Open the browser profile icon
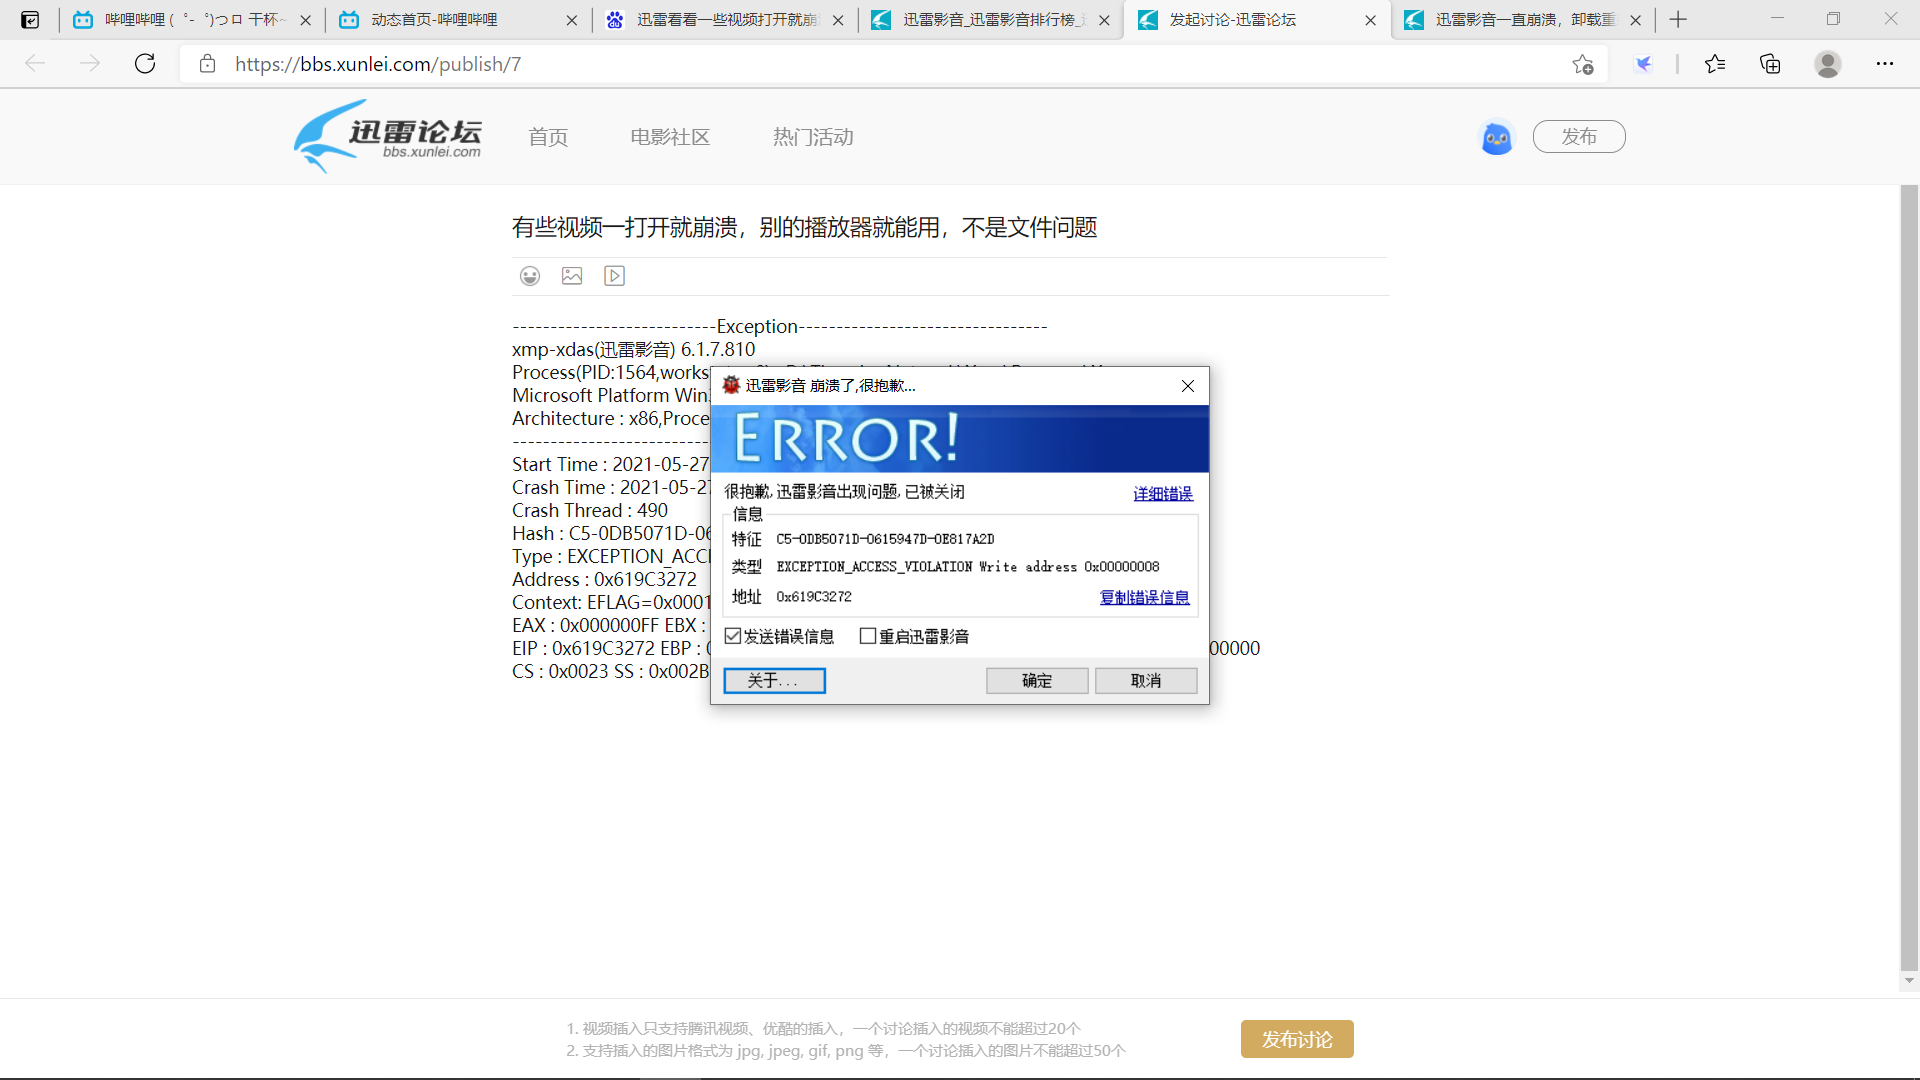 (x=1827, y=63)
